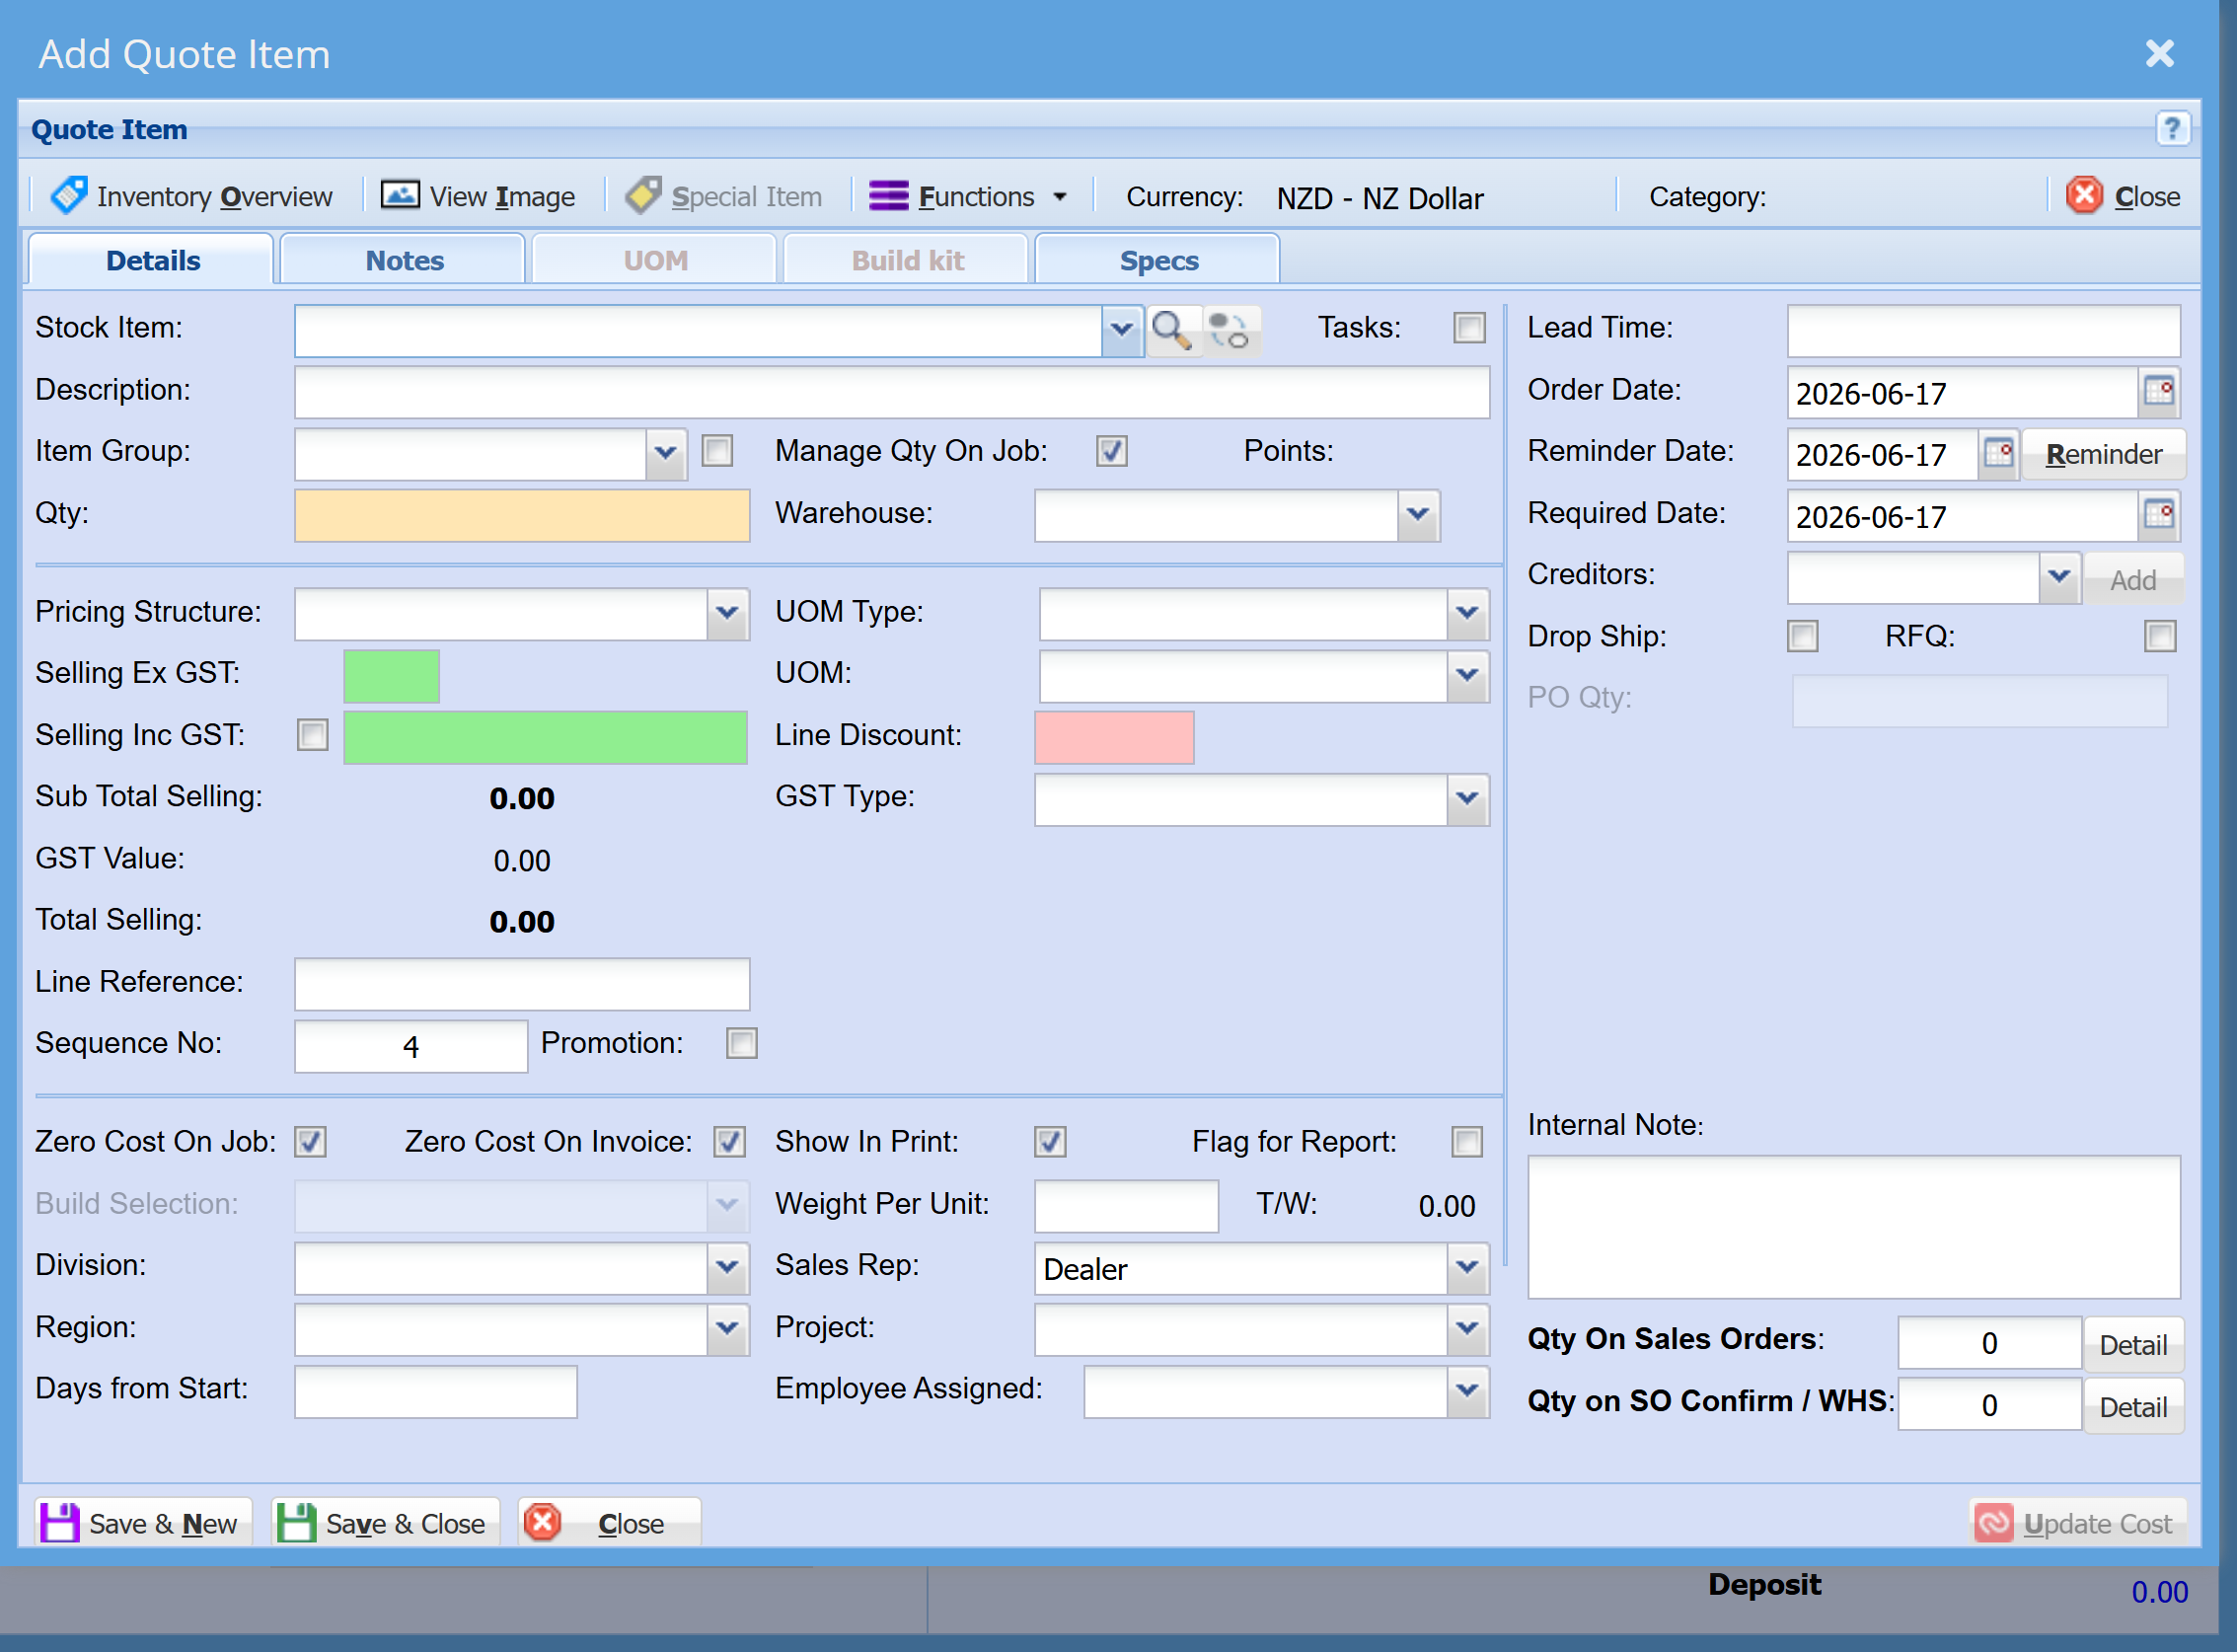The image size is (2237, 1652).
Task: Click the orange Qty input field
Action: pos(522,515)
